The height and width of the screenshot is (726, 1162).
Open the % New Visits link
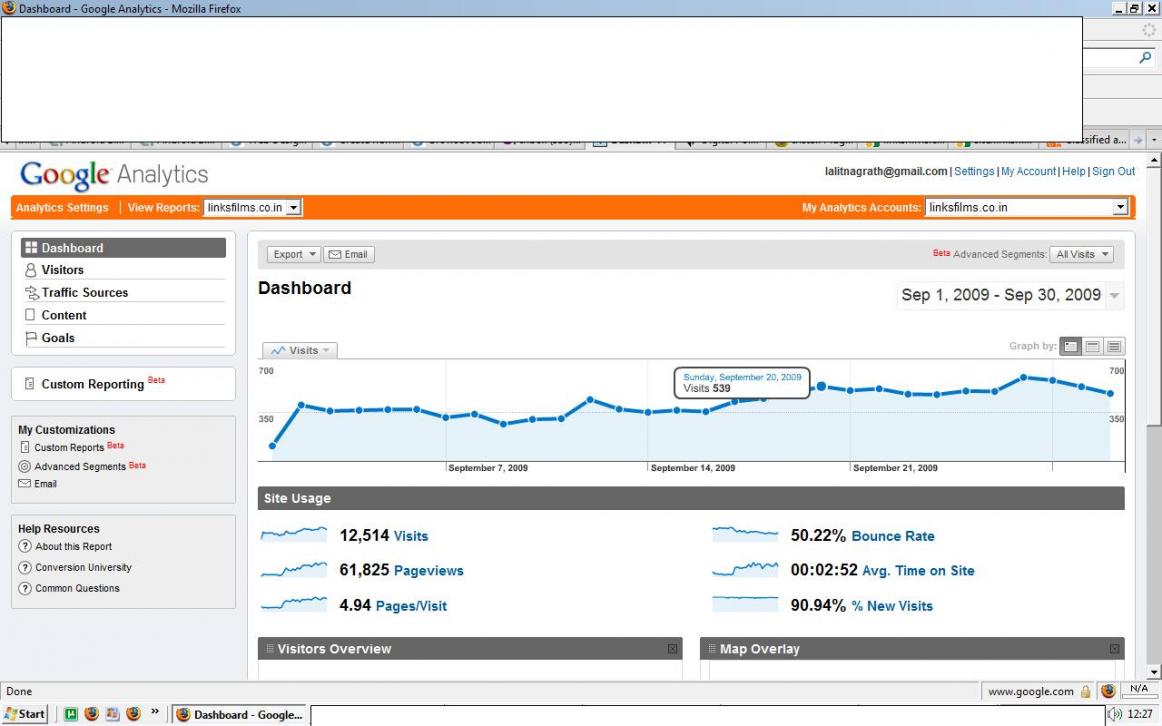click(x=892, y=606)
